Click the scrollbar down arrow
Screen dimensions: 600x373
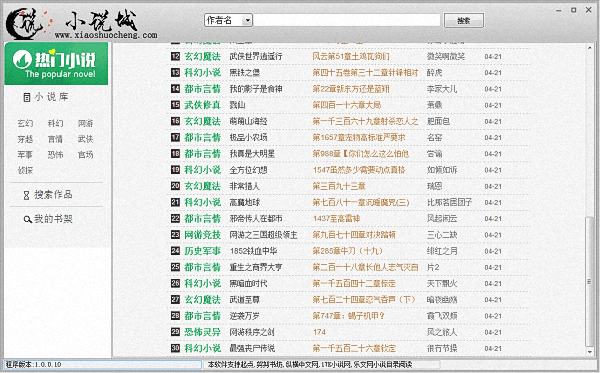(589, 351)
